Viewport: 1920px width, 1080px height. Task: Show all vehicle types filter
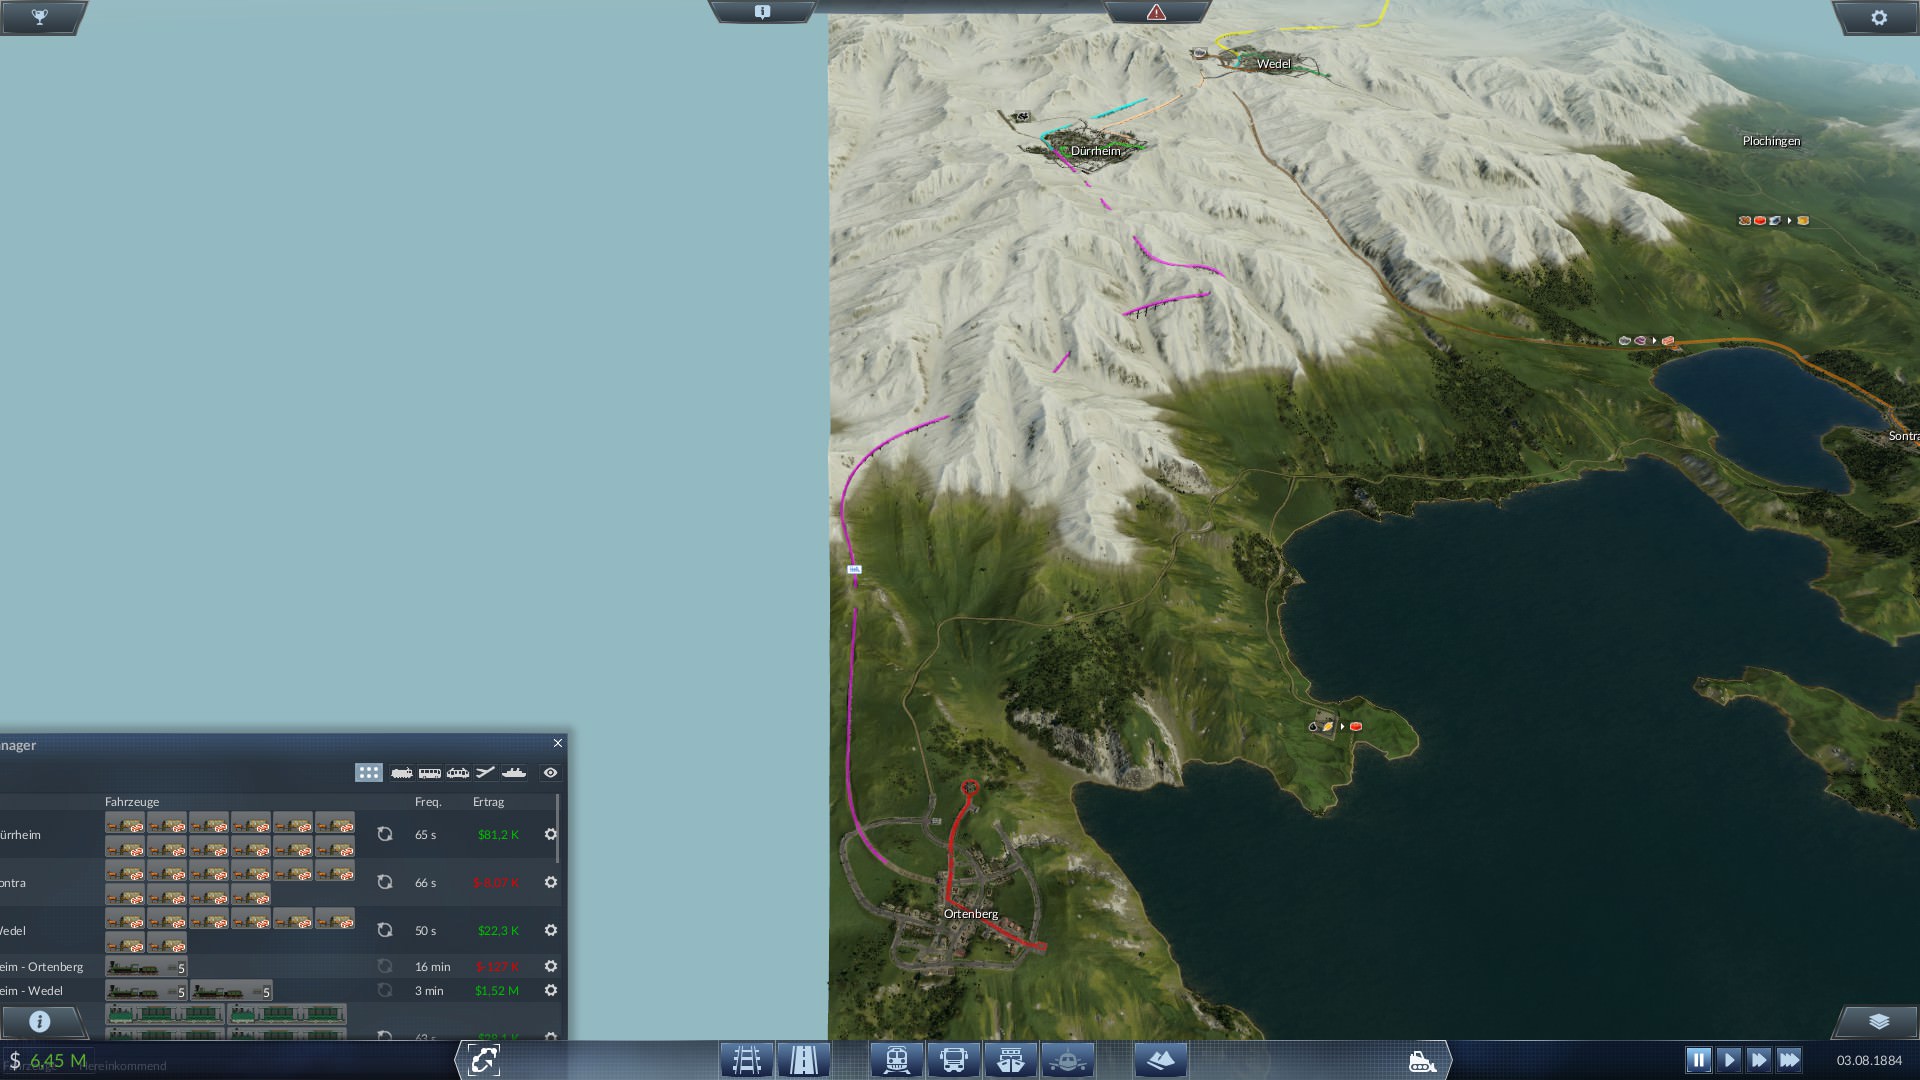pyautogui.click(x=369, y=773)
